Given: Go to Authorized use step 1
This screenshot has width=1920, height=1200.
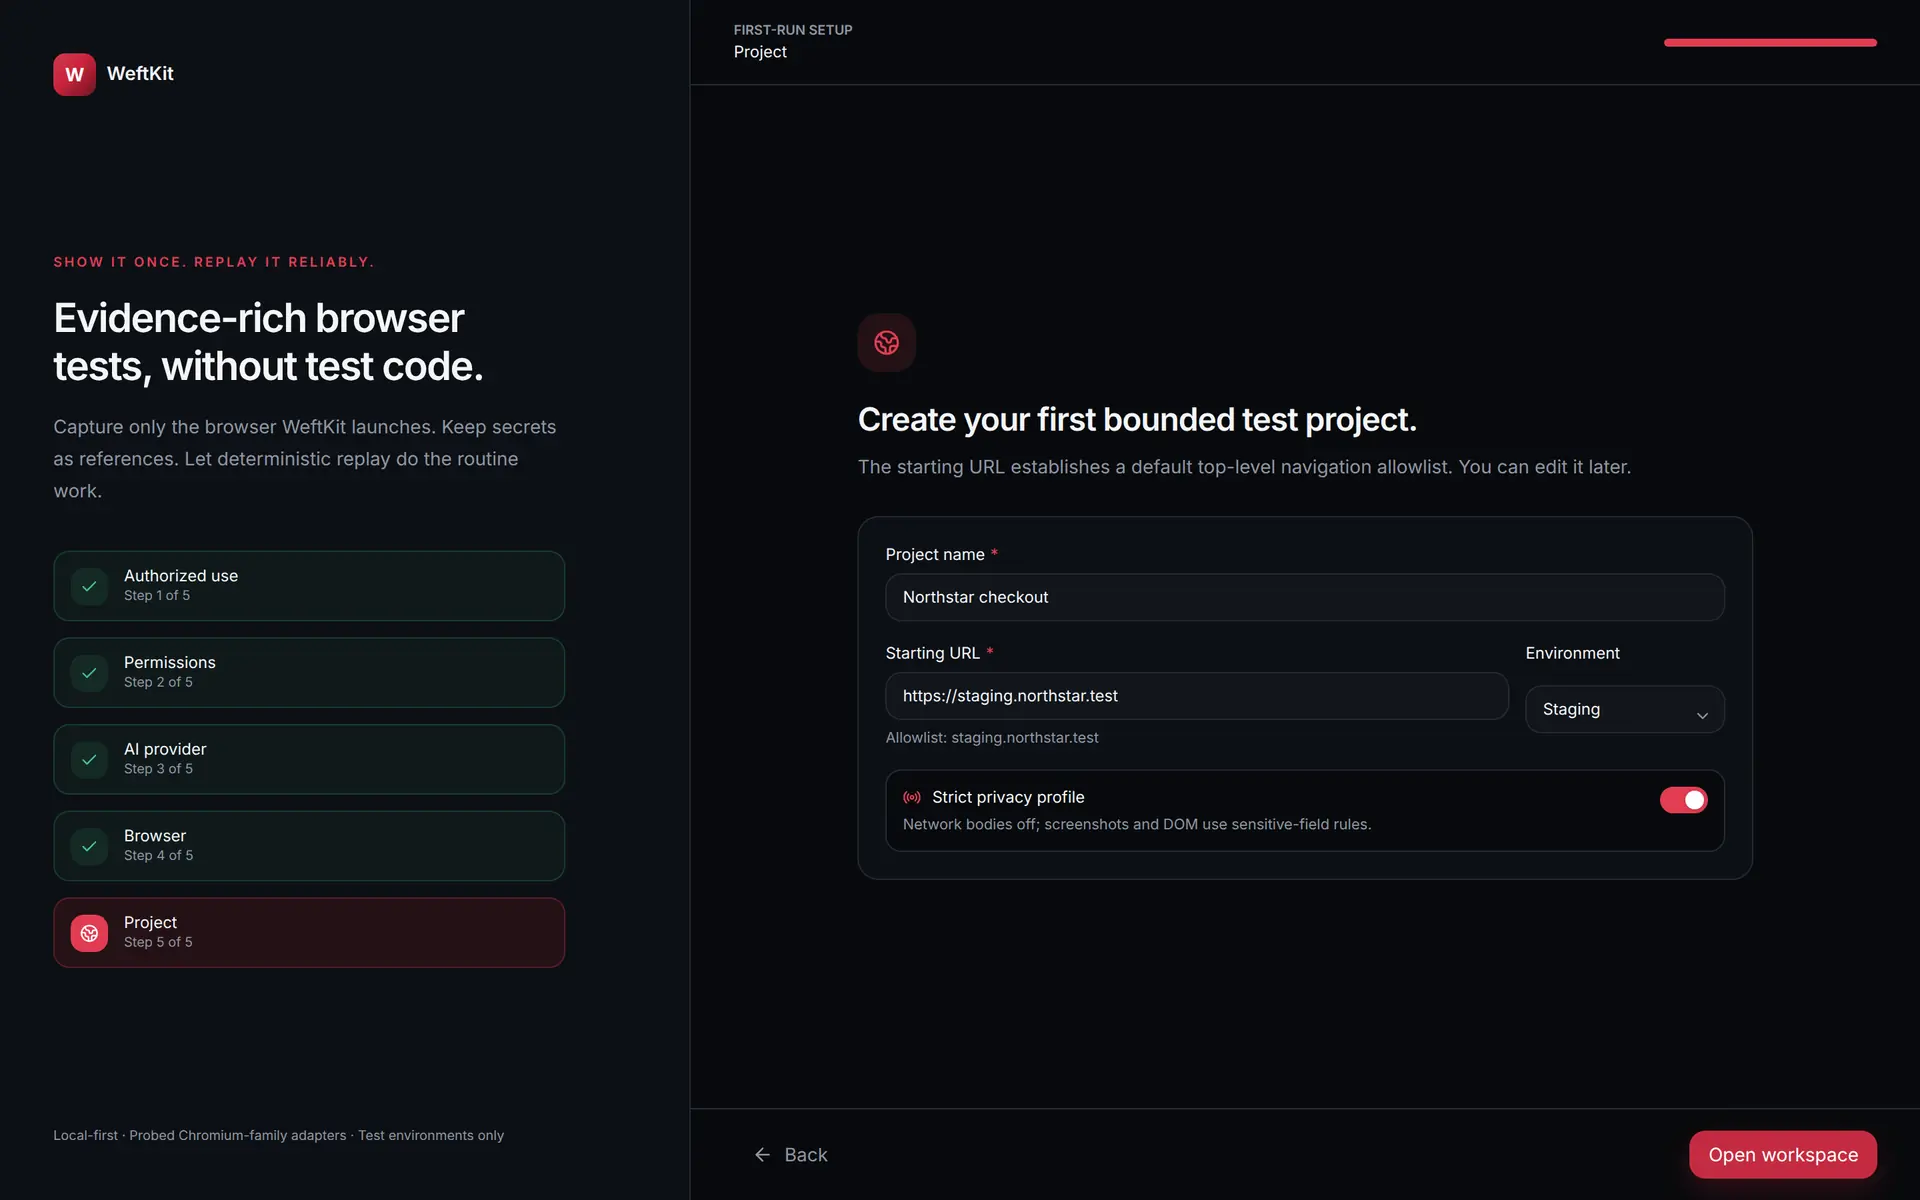Looking at the screenshot, I should click(x=309, y=586).
